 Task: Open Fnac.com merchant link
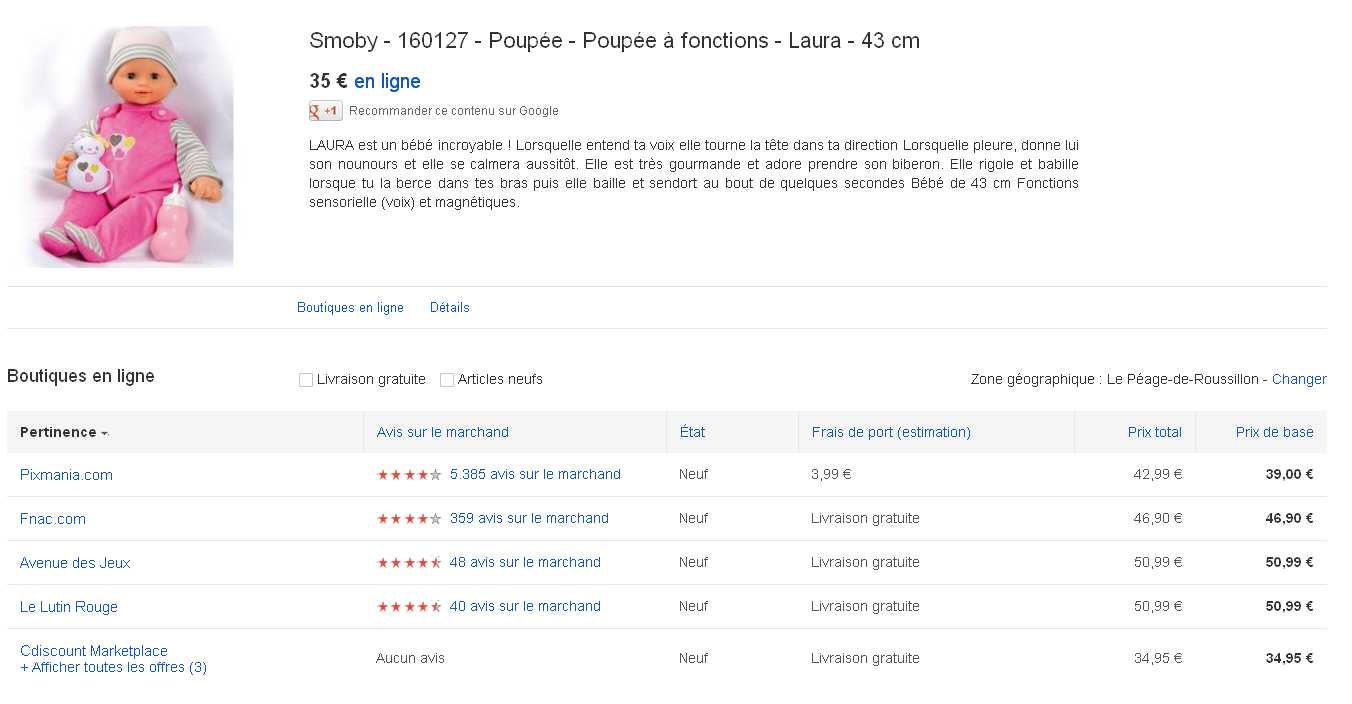click(53, 519)
